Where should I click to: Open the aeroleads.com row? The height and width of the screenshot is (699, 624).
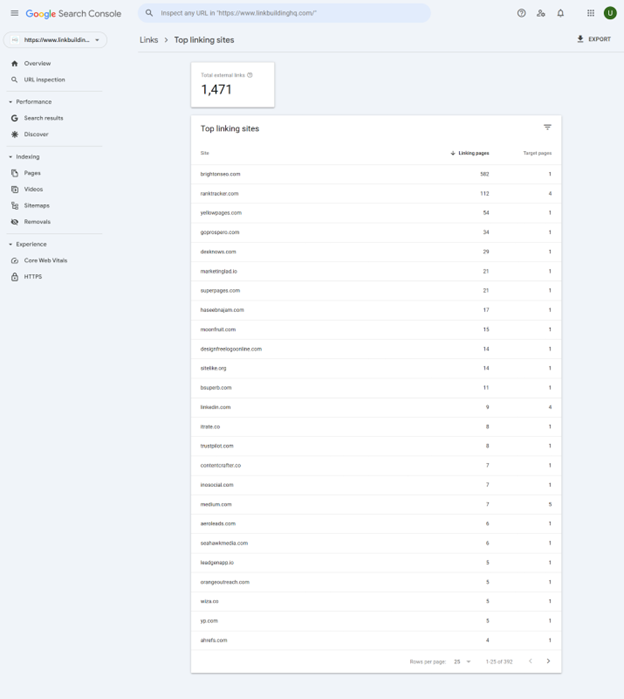tap(376, 524)
